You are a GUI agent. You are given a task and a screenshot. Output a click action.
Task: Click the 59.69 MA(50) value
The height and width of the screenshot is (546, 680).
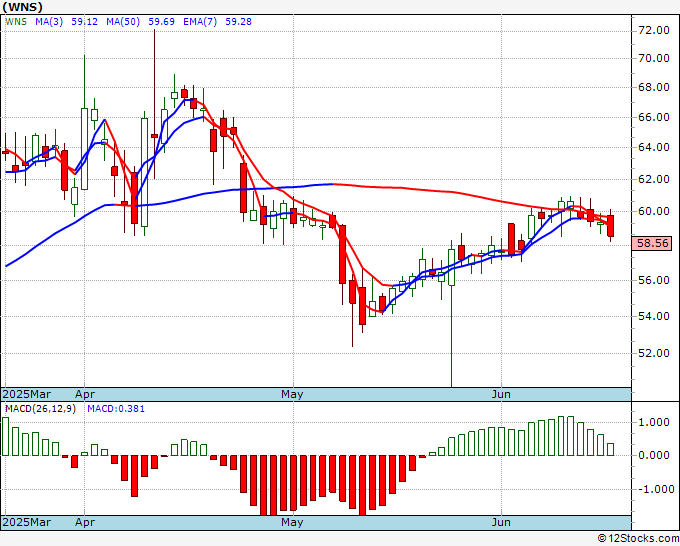(161, 22)
